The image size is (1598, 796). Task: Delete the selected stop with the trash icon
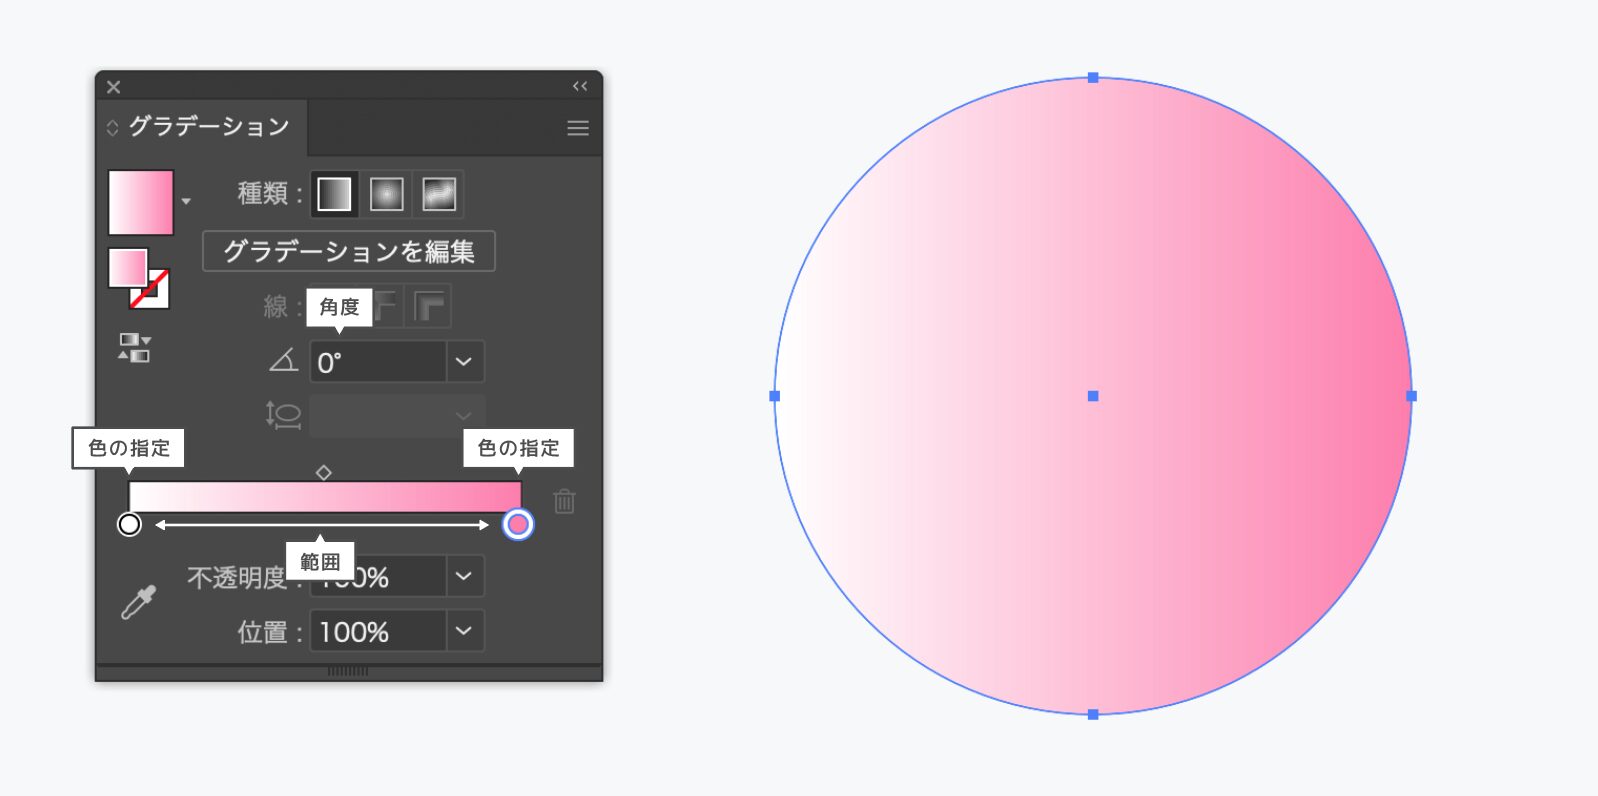pyautogui.click(x=564, y=501)
